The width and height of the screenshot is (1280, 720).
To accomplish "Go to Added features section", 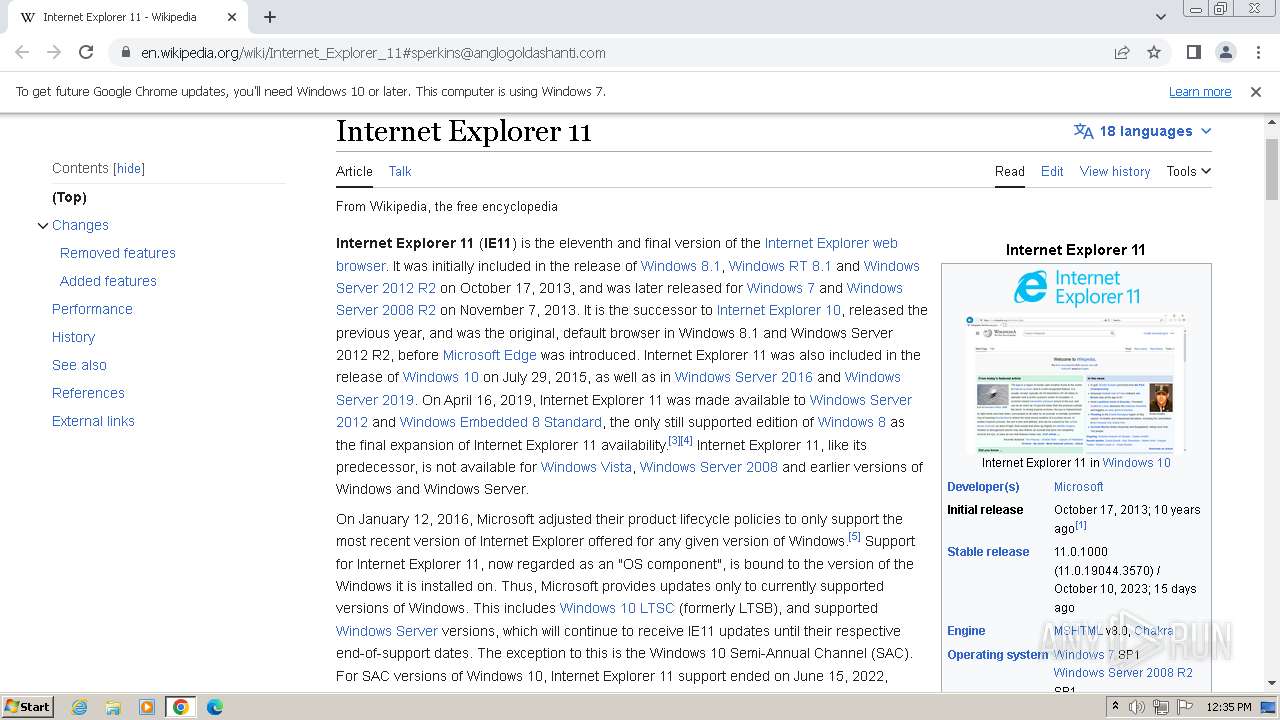I will [x=108, y=281].
